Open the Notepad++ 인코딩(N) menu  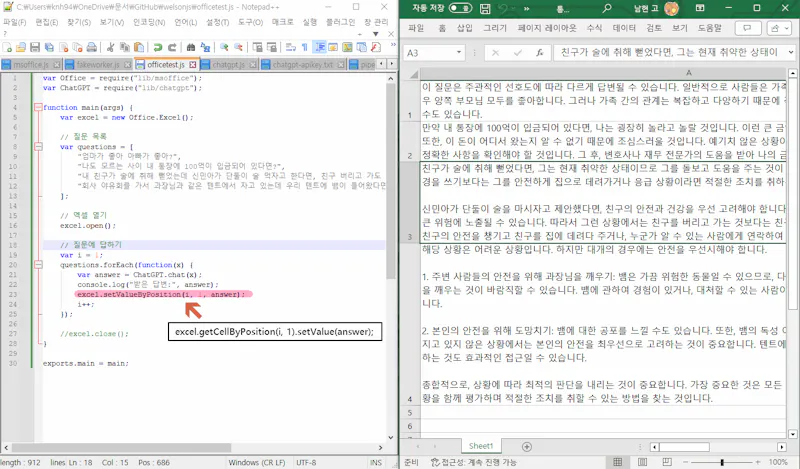(x=148, y=22)
